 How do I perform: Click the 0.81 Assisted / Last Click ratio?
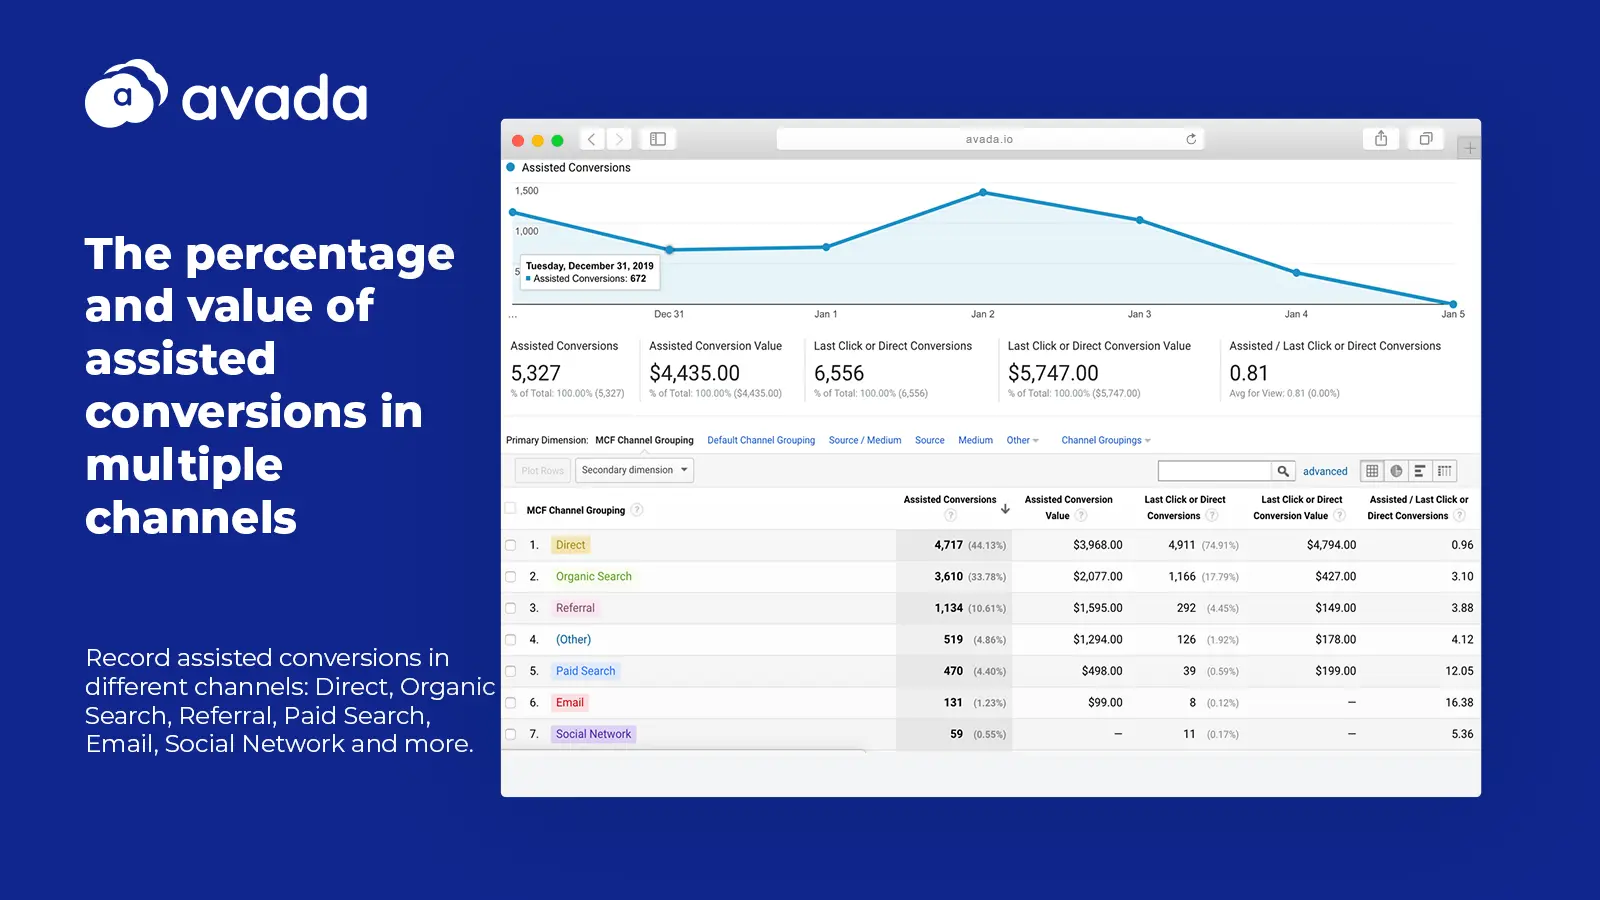(1249, 373)
